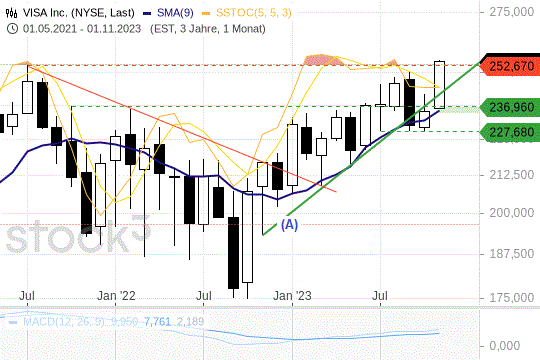
Task: Click the orange SSTOC legend color marker
Action: (207, 13)
